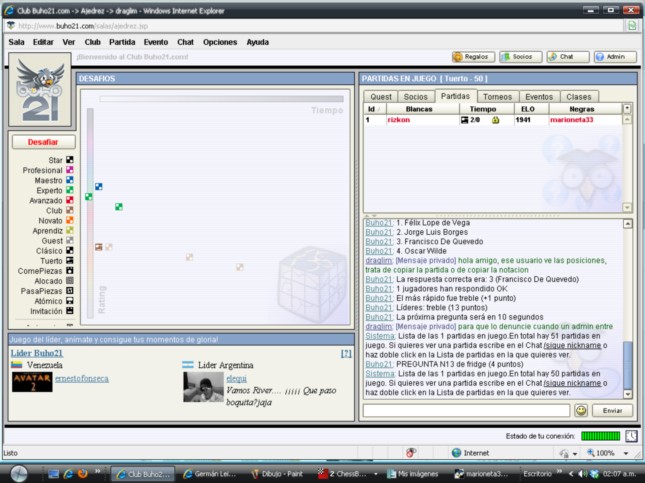Viewport: 645px width, 483px height.
Task: Open the Dibujo - Paint taskbar item
Action: point(278,474)
